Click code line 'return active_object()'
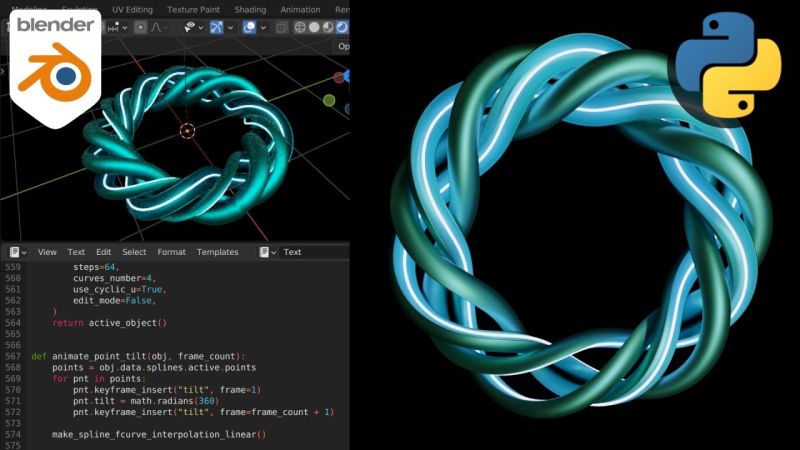Image resolution: width=800 pixels, height=450 pixels. [x=110, y=323]
